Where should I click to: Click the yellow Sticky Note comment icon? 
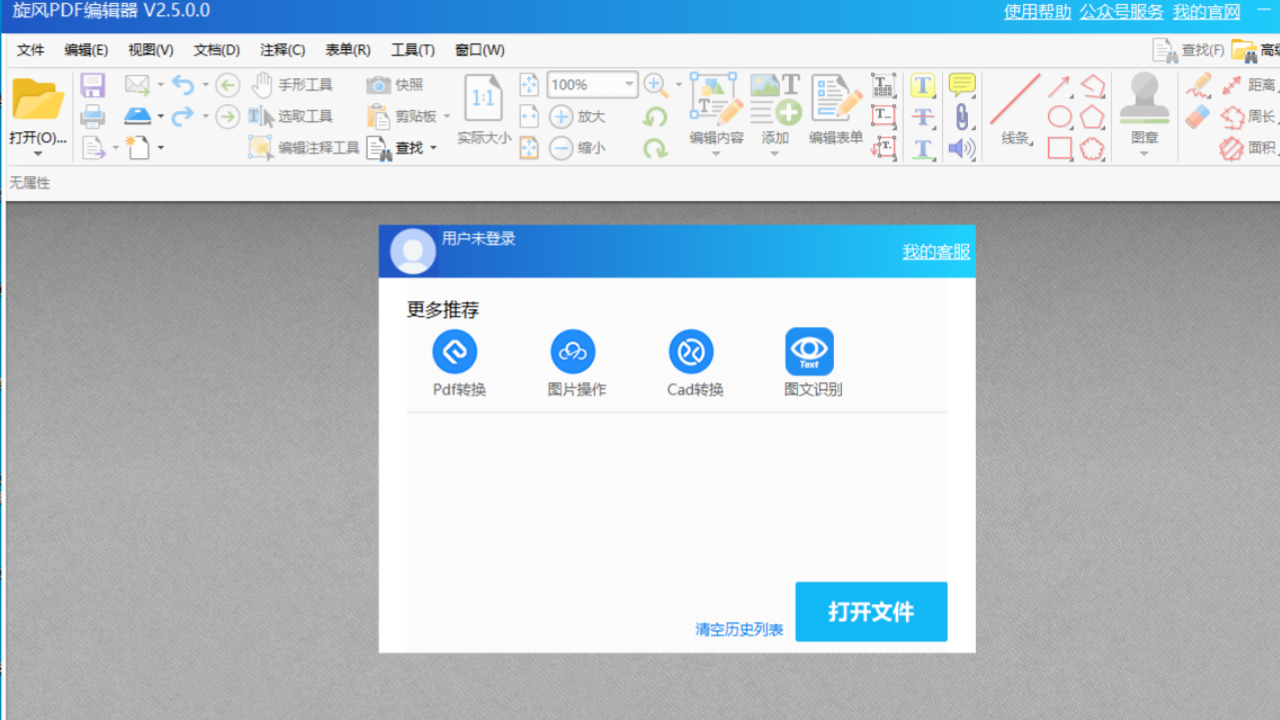coord(962,85)
